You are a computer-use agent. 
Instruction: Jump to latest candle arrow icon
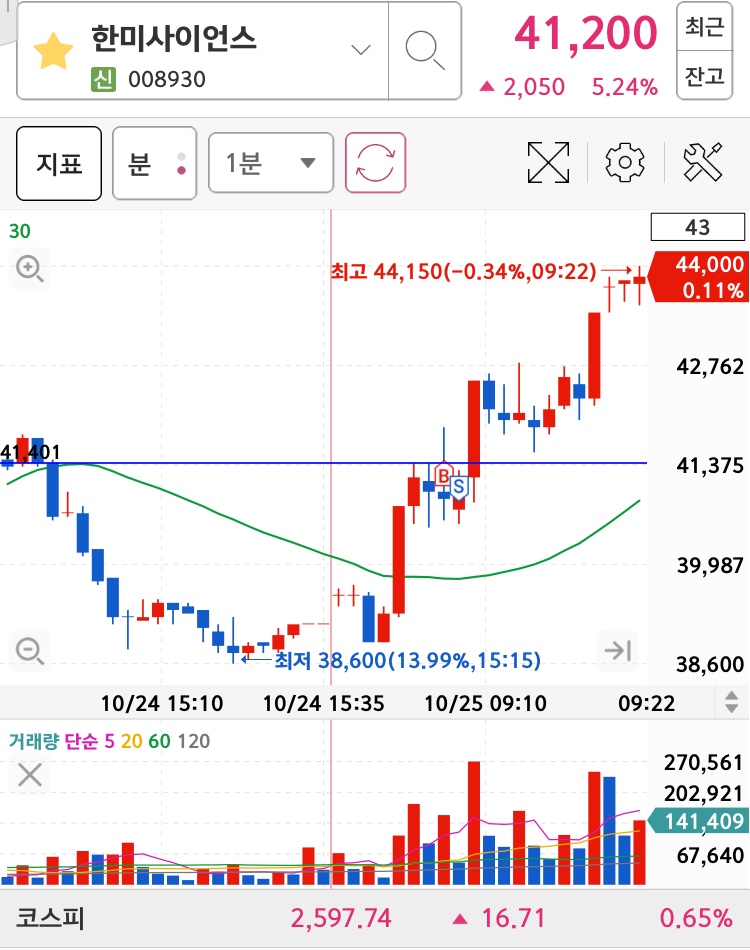coord(617,651)
